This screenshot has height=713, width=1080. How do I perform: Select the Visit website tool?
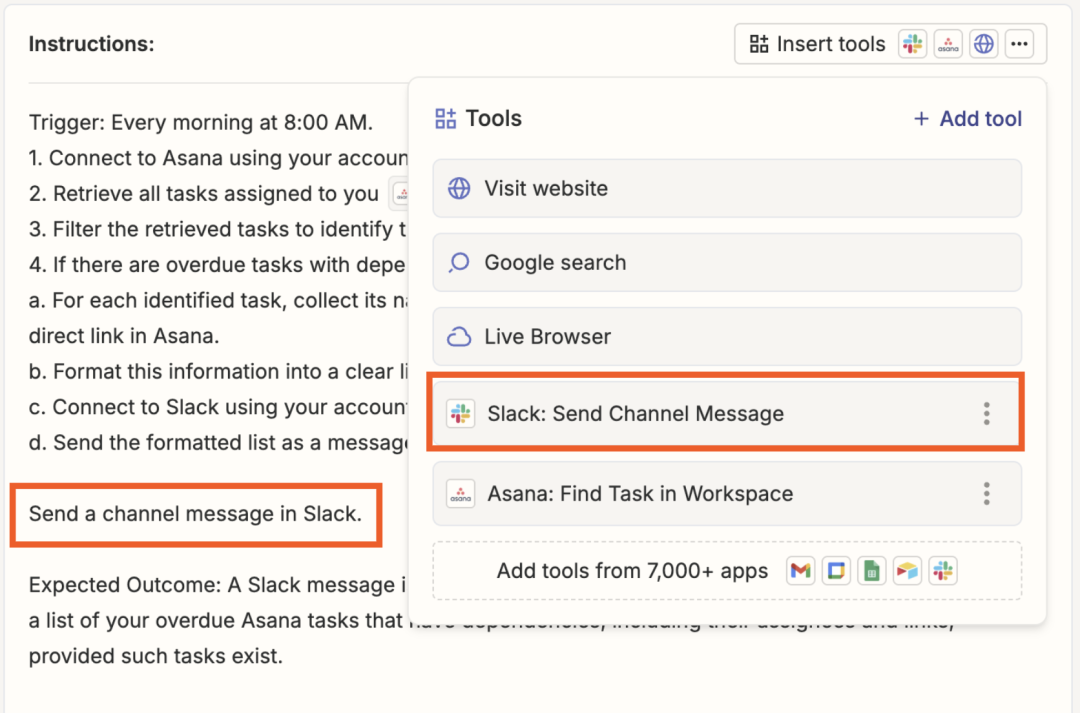727,188
